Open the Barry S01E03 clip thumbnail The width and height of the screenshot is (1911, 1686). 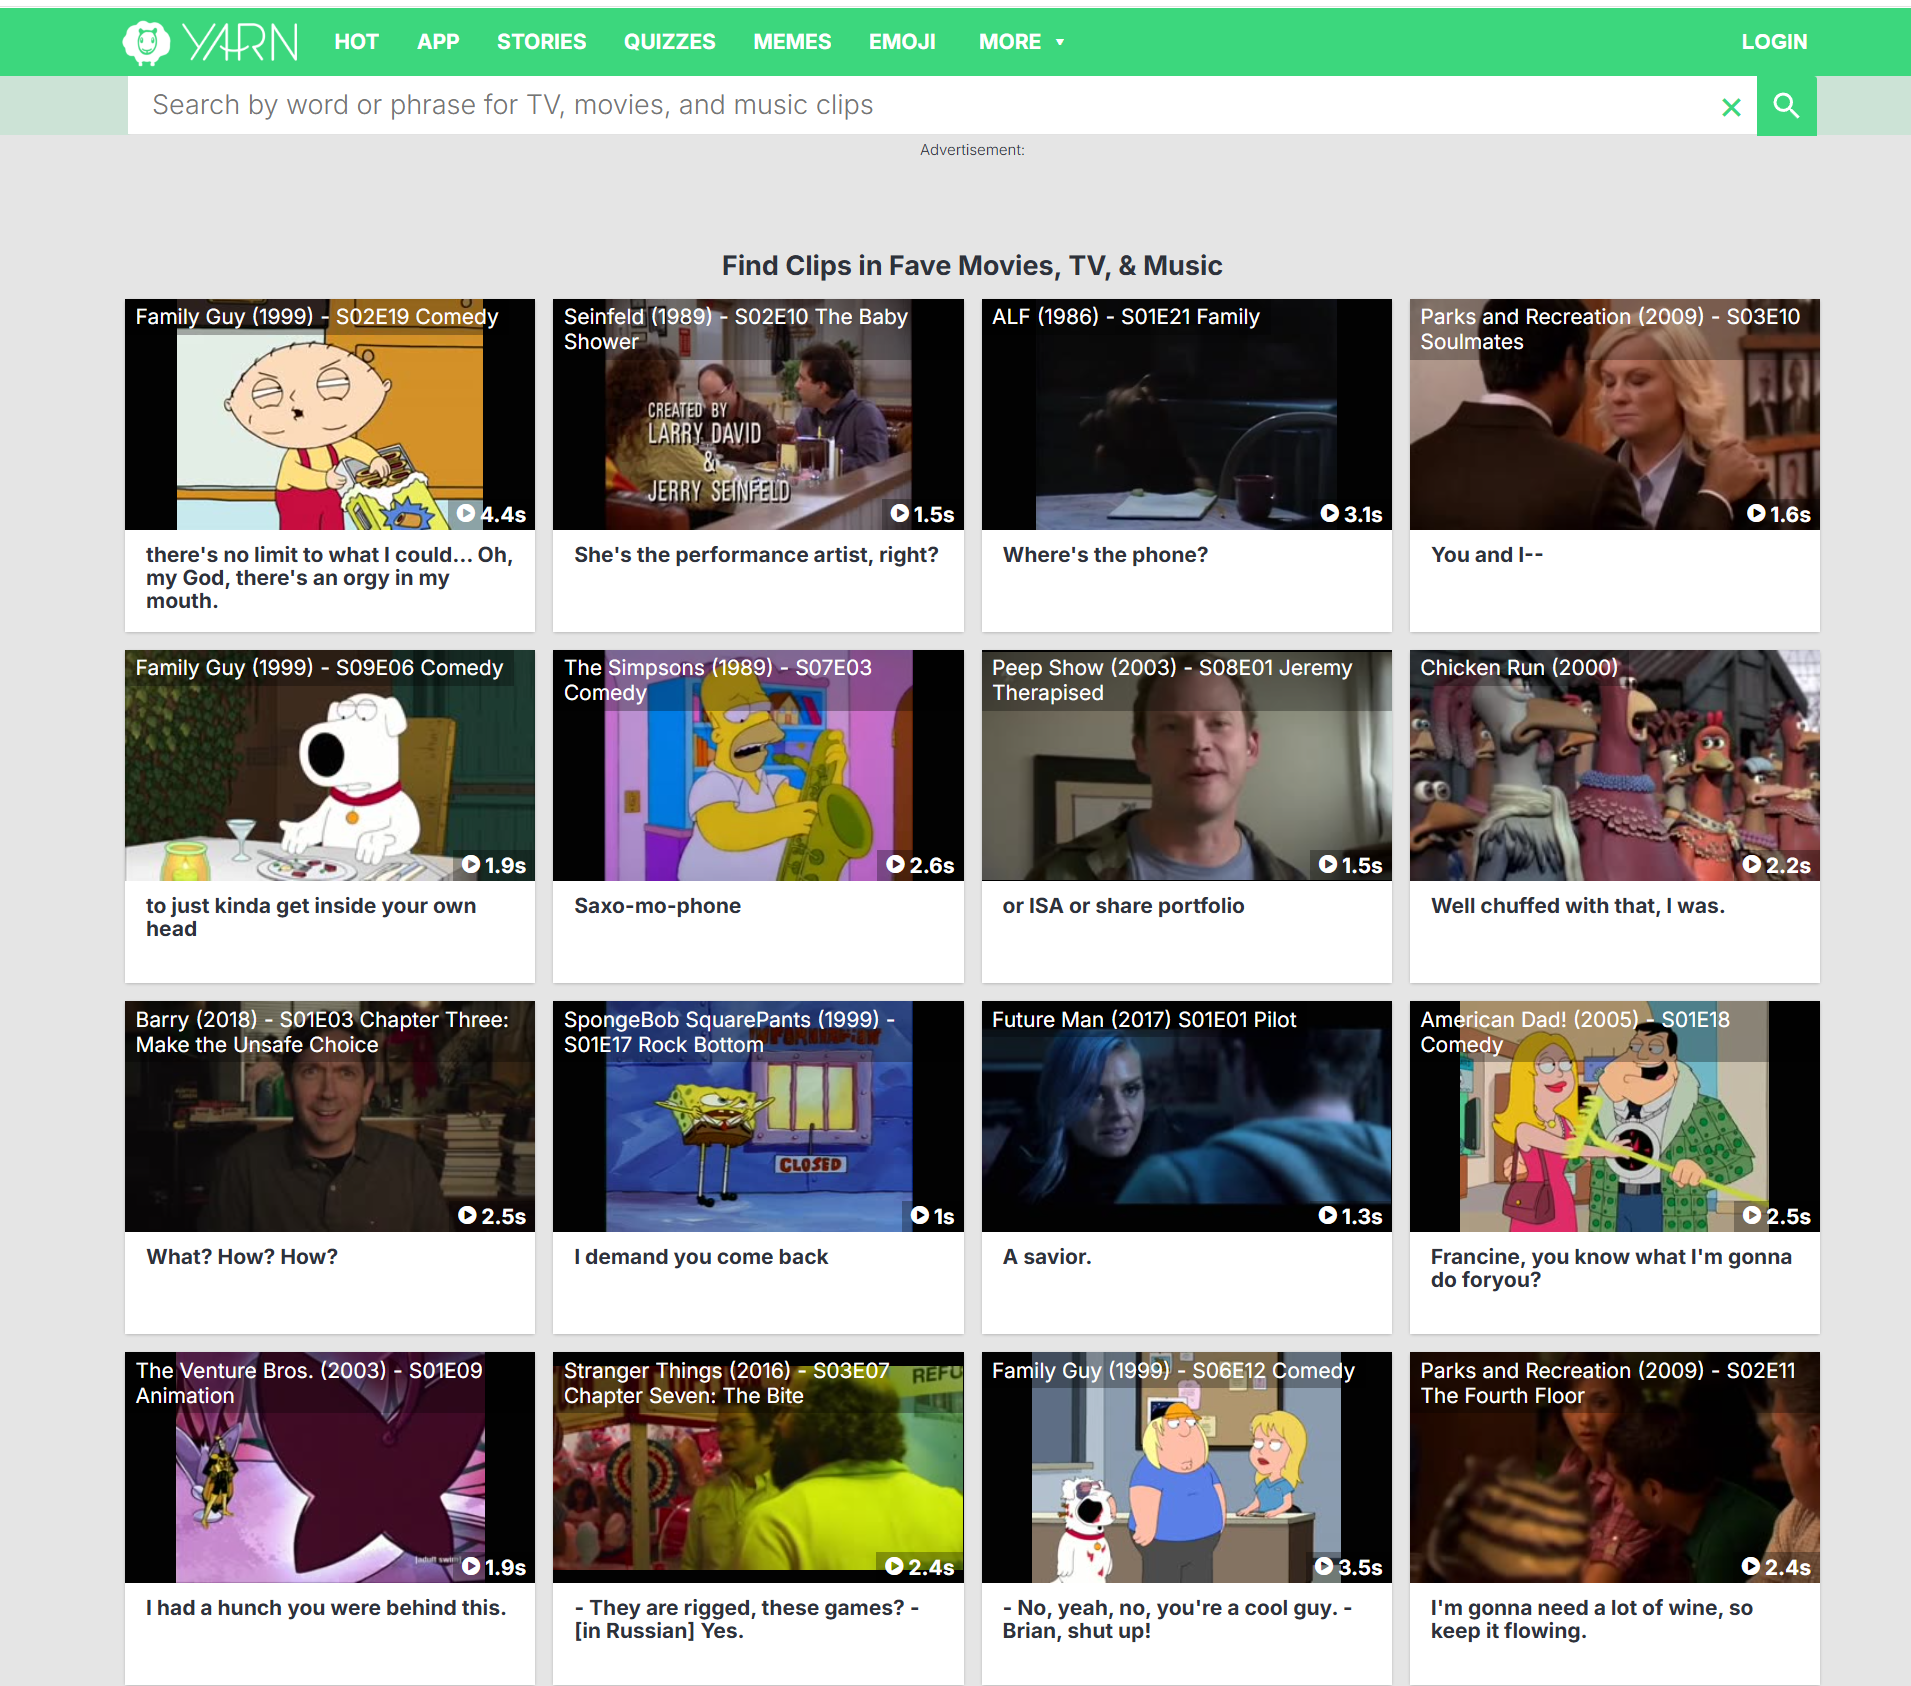[x=329, y=1140]
